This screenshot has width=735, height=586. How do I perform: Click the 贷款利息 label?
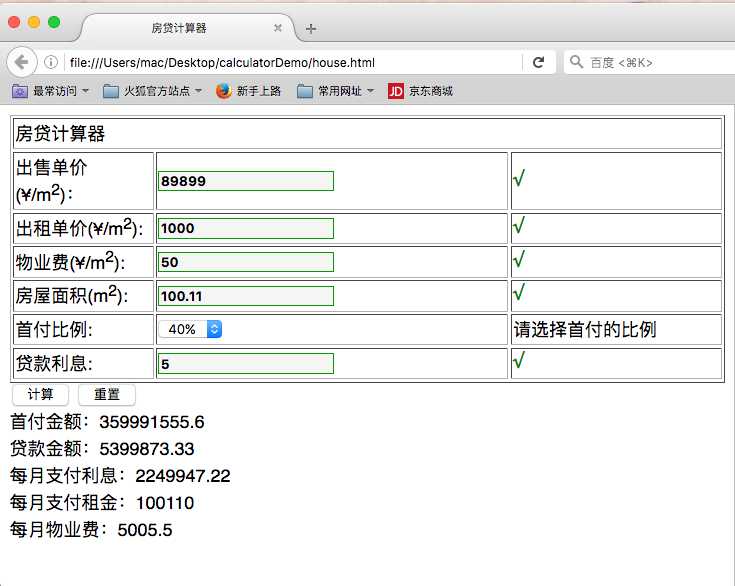coord(54,363)
